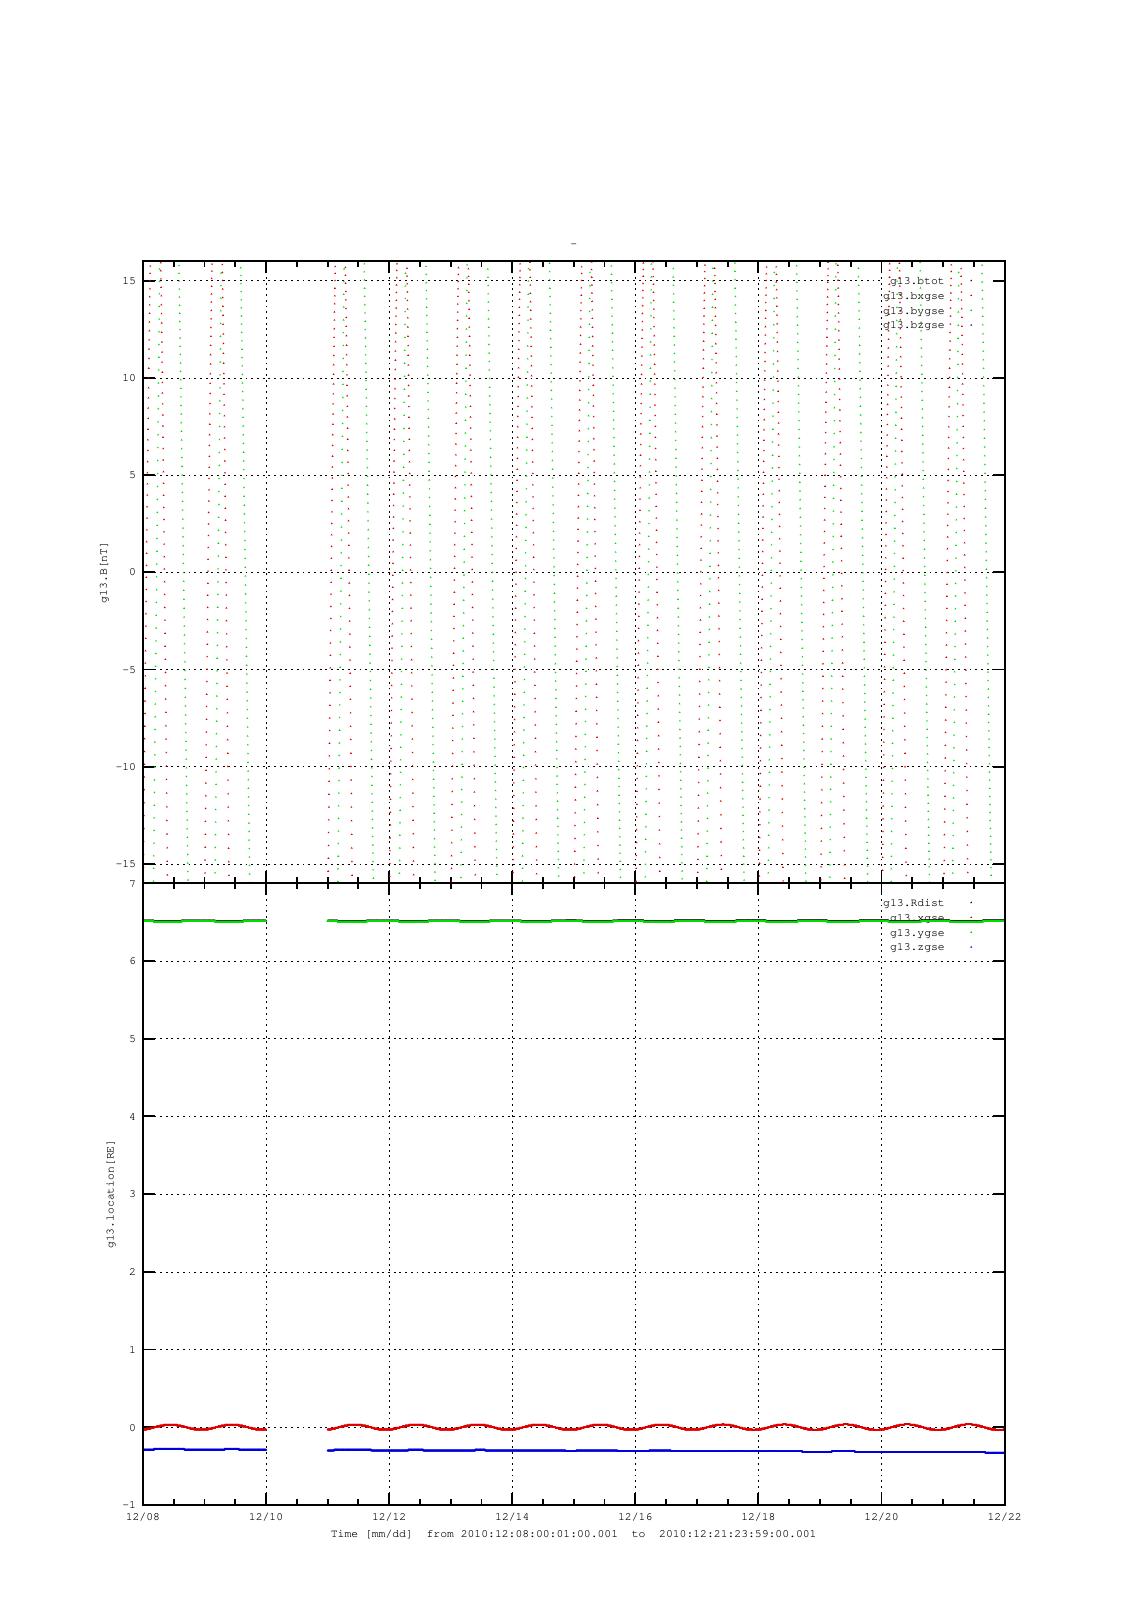This screenshot has height=1600, width=1131.
Task: Click the 4 tick label on the location axis
Action: click(x=132, y=1116)
